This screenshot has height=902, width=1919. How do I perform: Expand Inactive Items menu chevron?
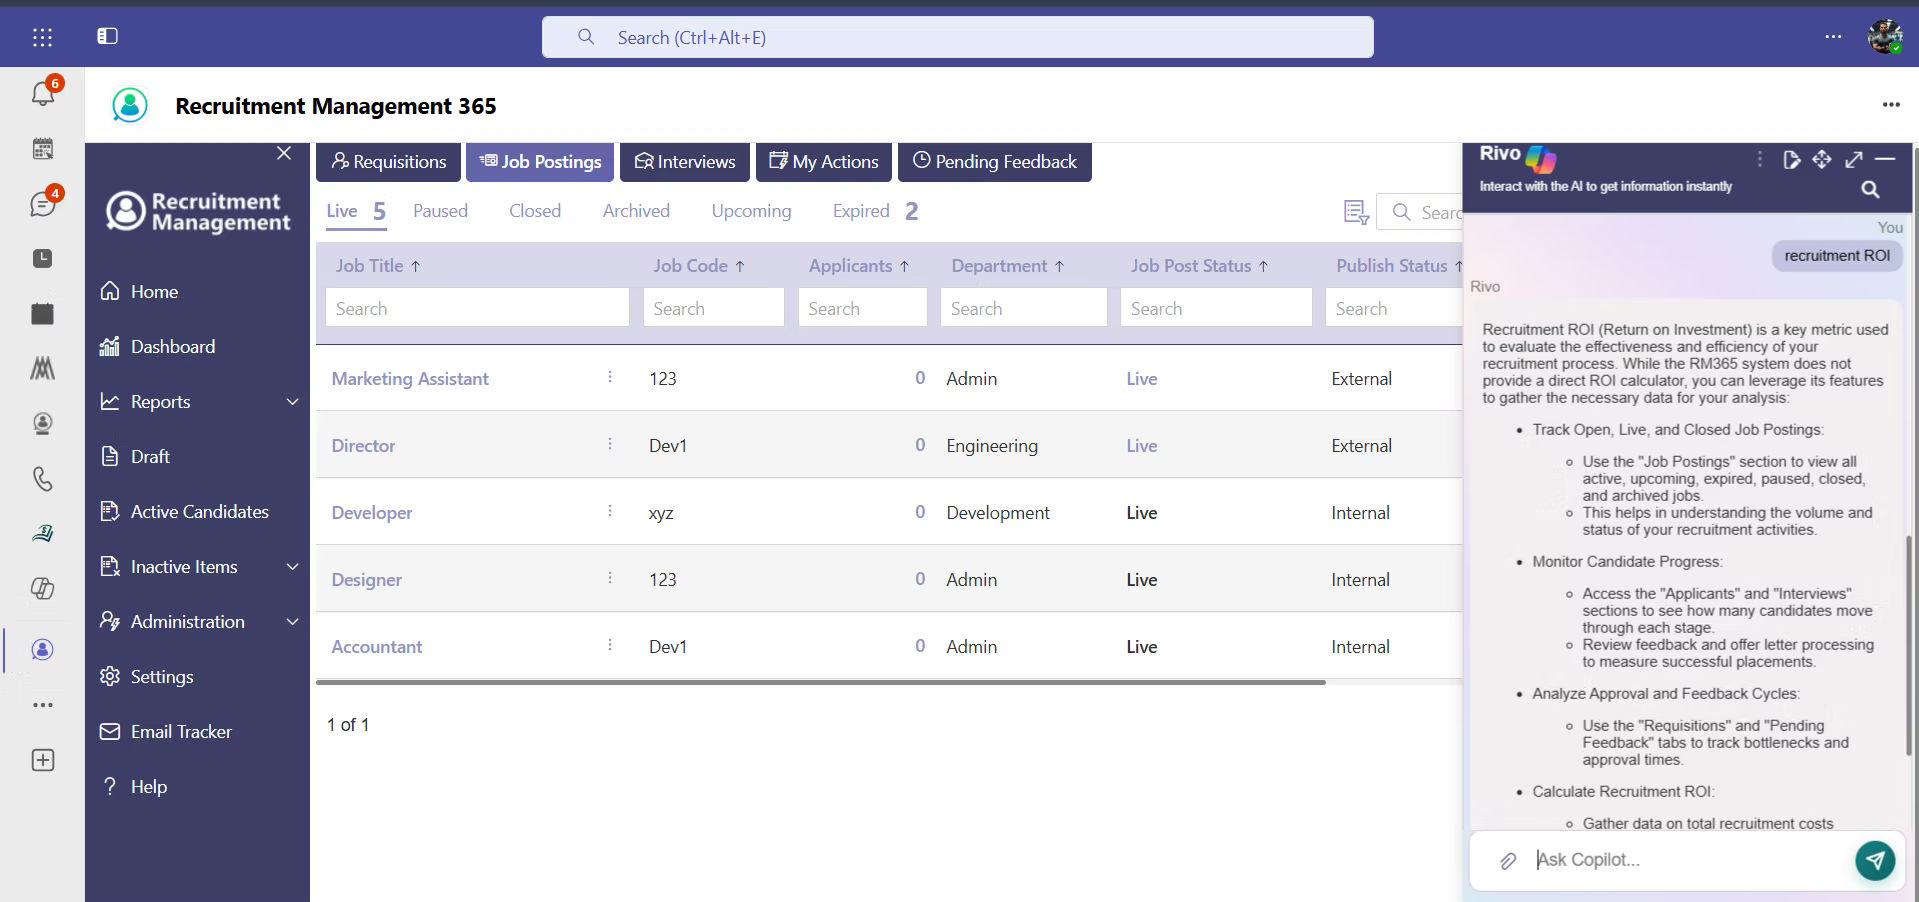click(293, 567)
